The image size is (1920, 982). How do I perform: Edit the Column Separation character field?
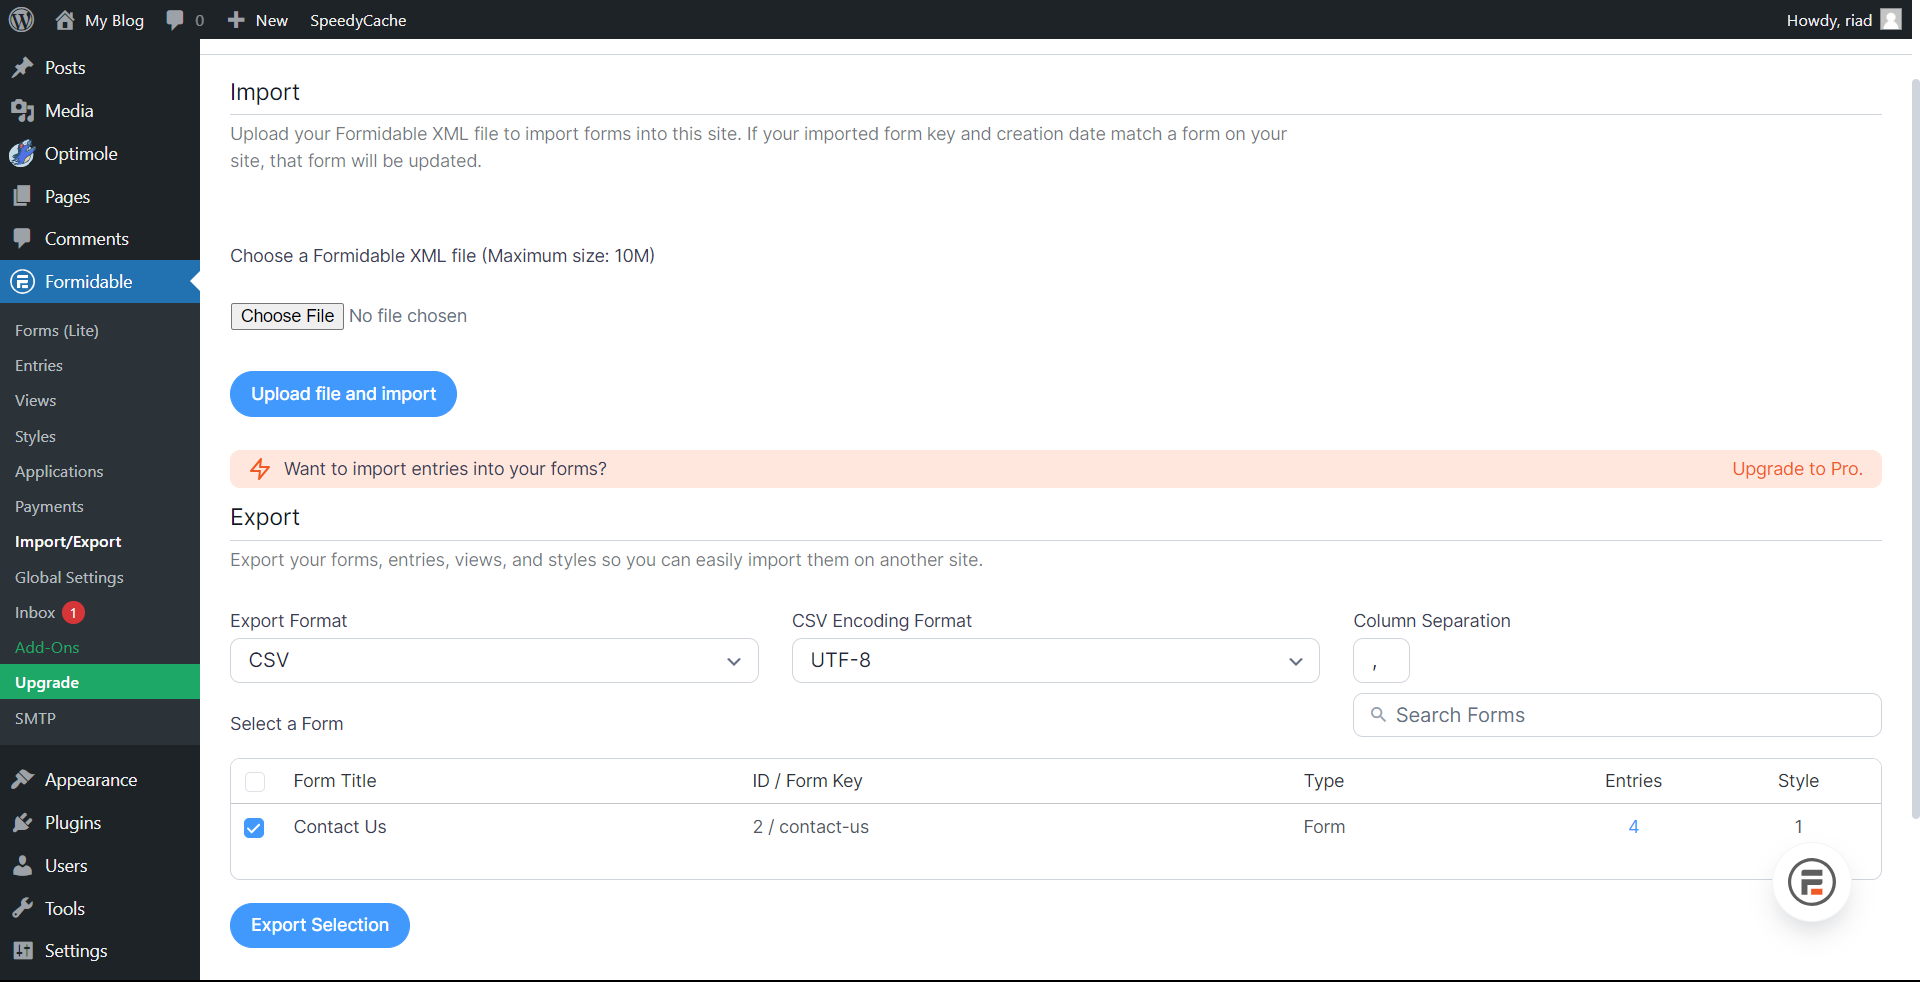click(1380, 660)
